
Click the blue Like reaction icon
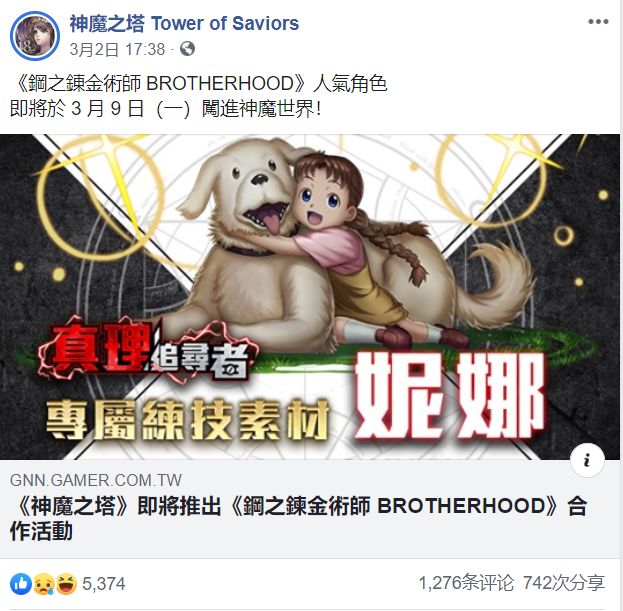point(21,584)
